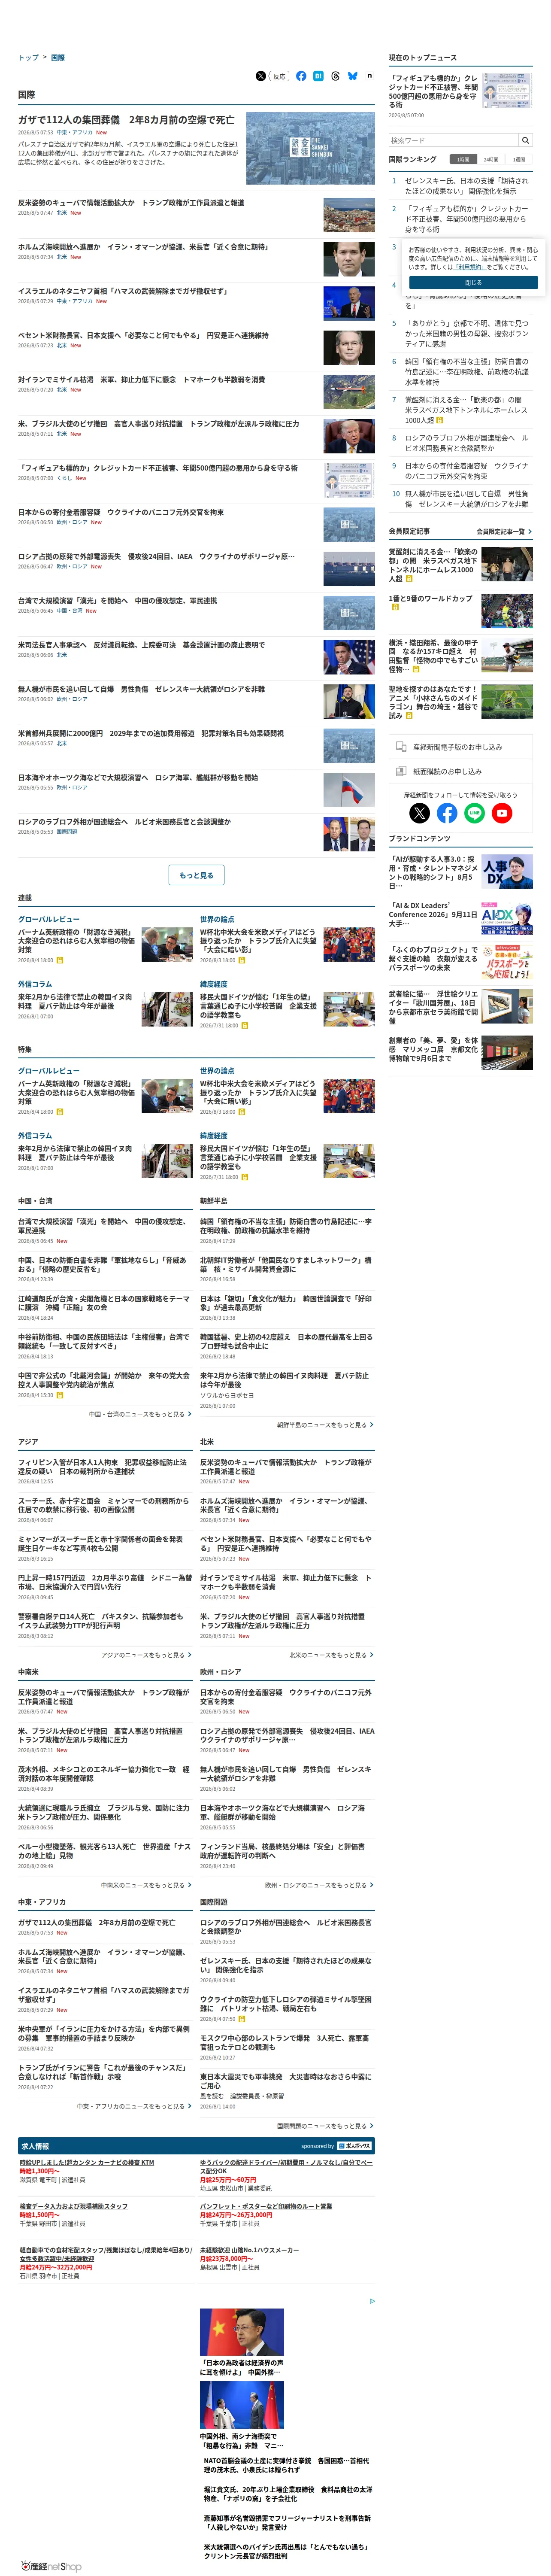Open the thumbnail beside the 米司法長官人事承認へ headline
551x2576 pixels.
coord(349,656)
